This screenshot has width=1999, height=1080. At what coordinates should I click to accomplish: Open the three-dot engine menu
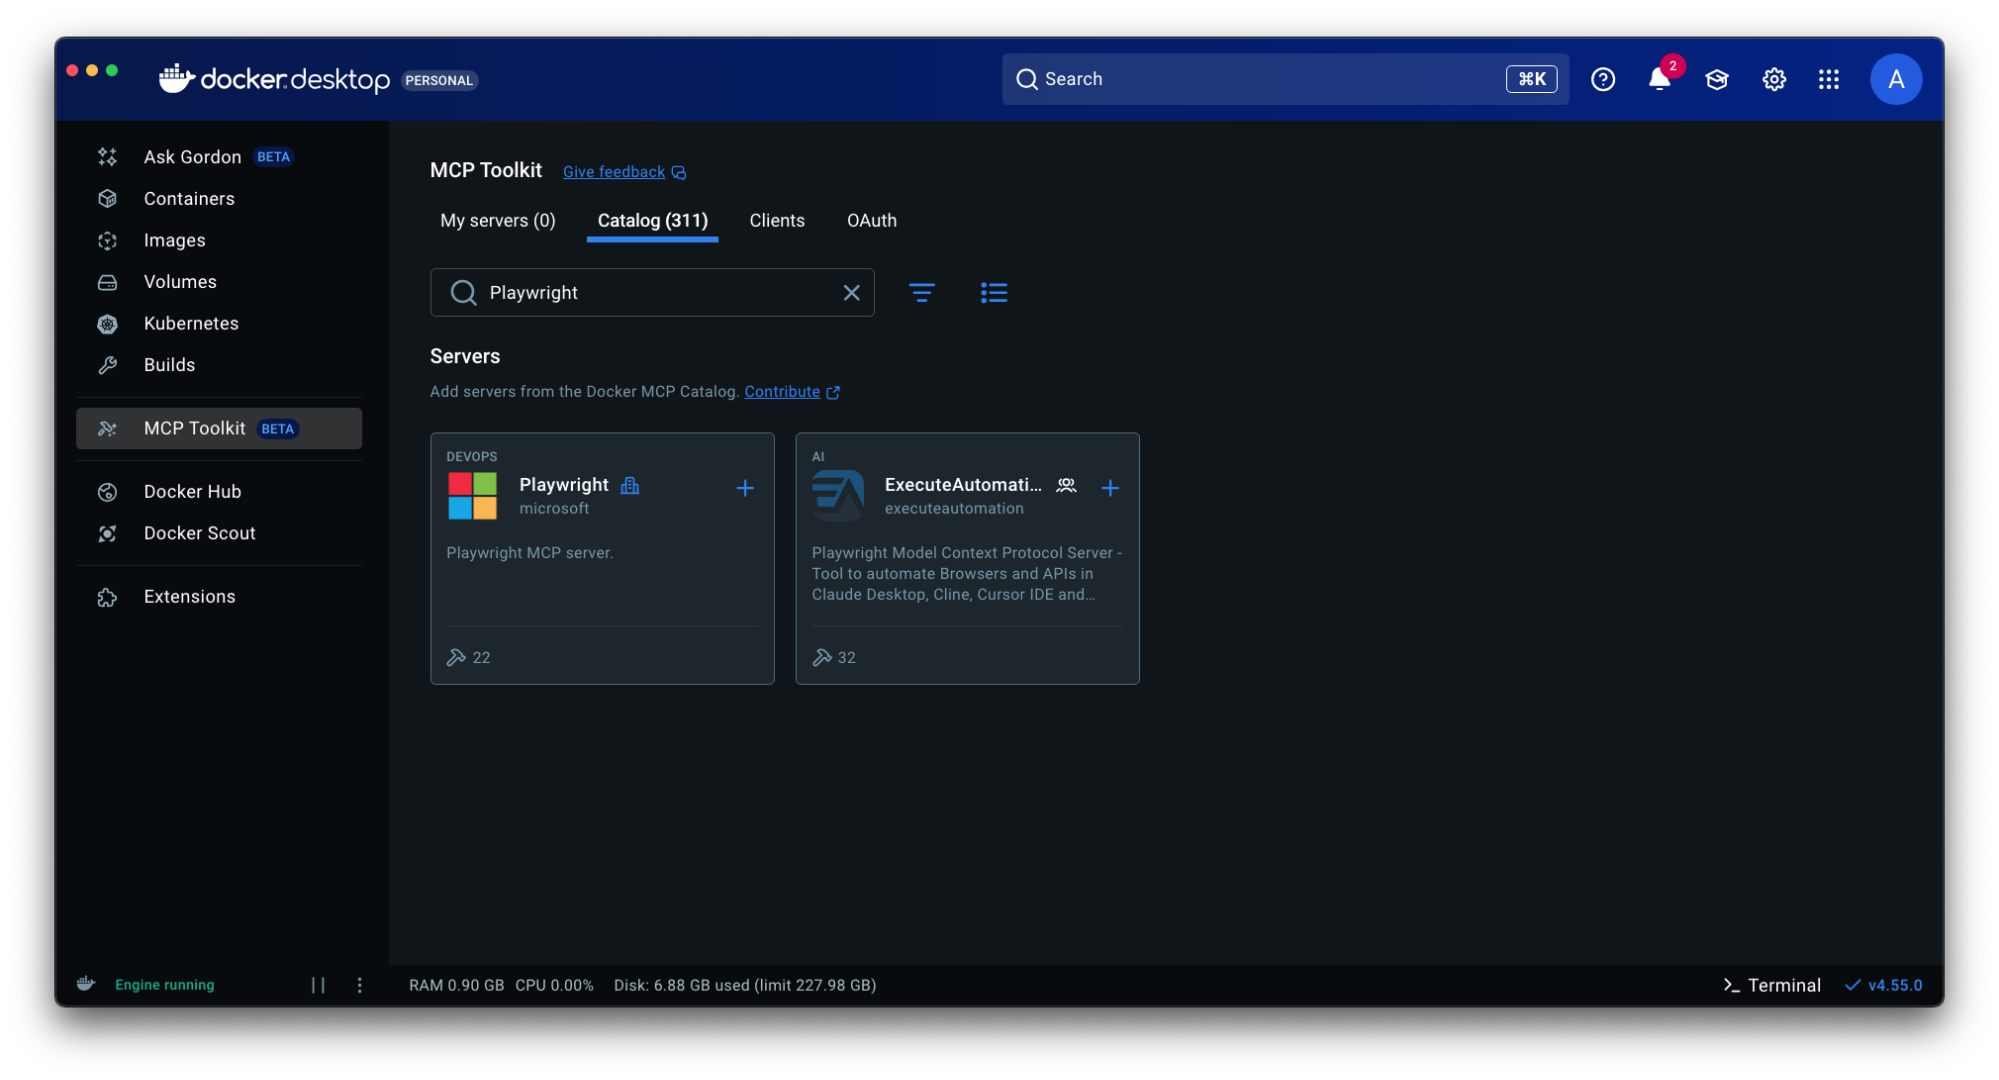[359, 985]
